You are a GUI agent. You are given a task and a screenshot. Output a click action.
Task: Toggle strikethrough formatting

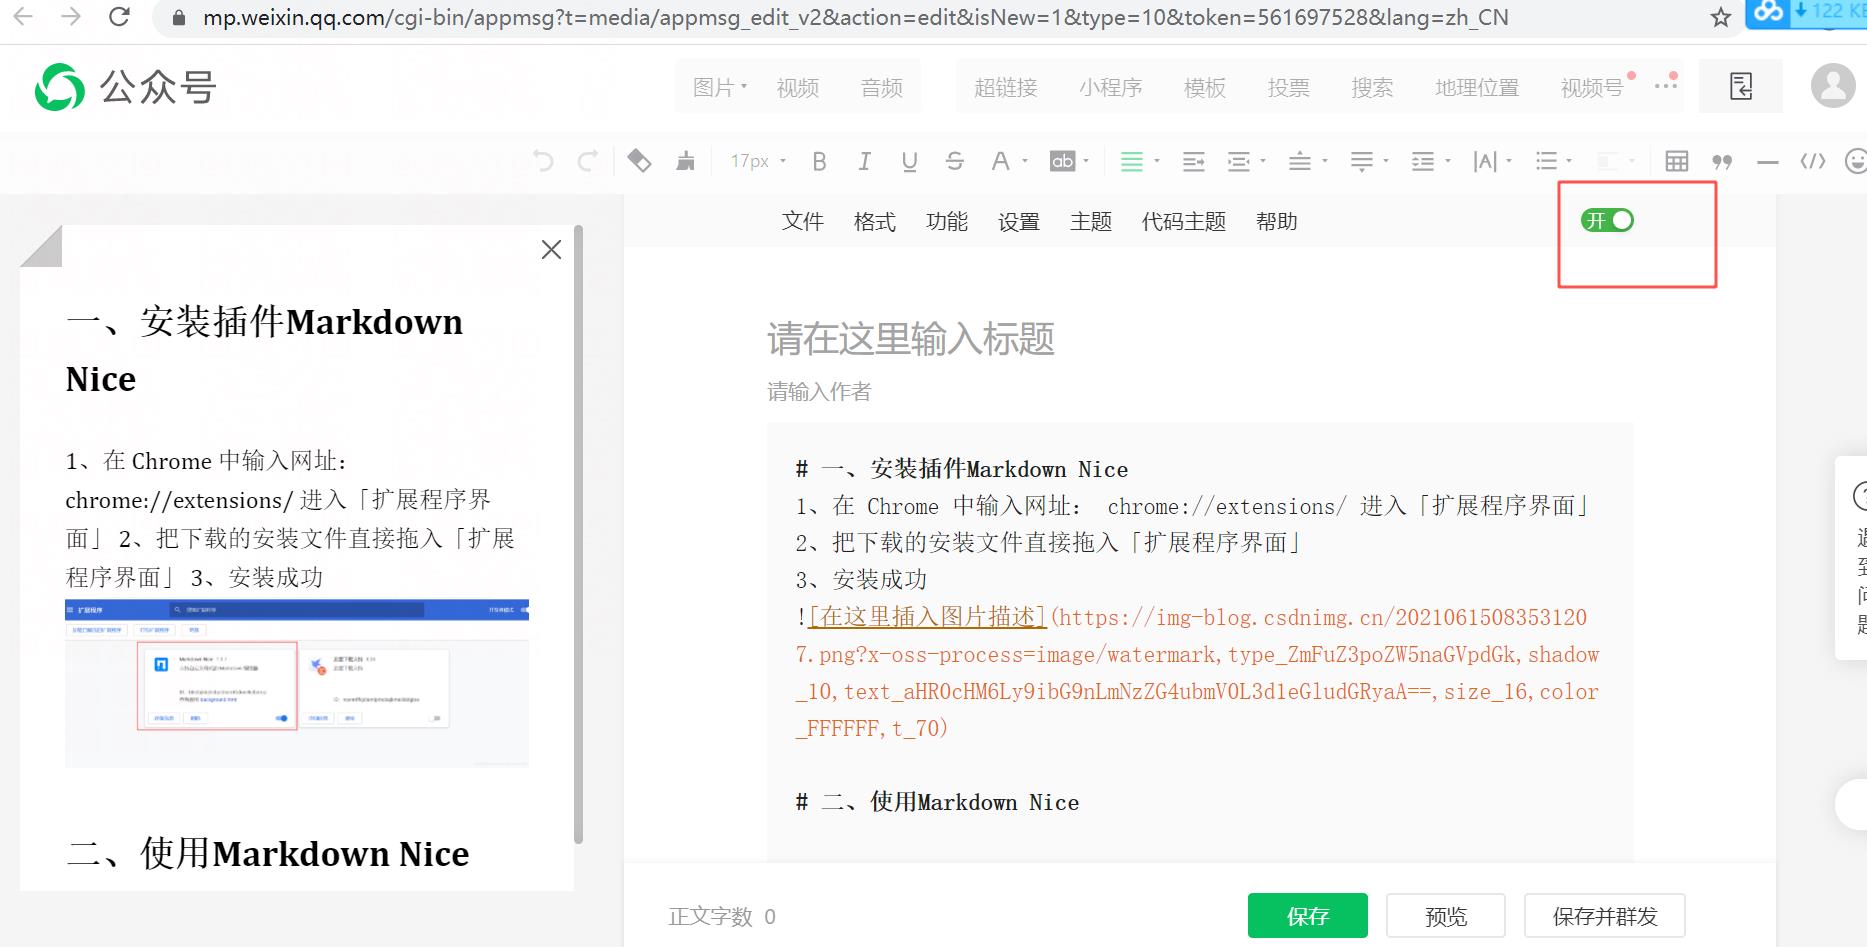tap(955, 161)
